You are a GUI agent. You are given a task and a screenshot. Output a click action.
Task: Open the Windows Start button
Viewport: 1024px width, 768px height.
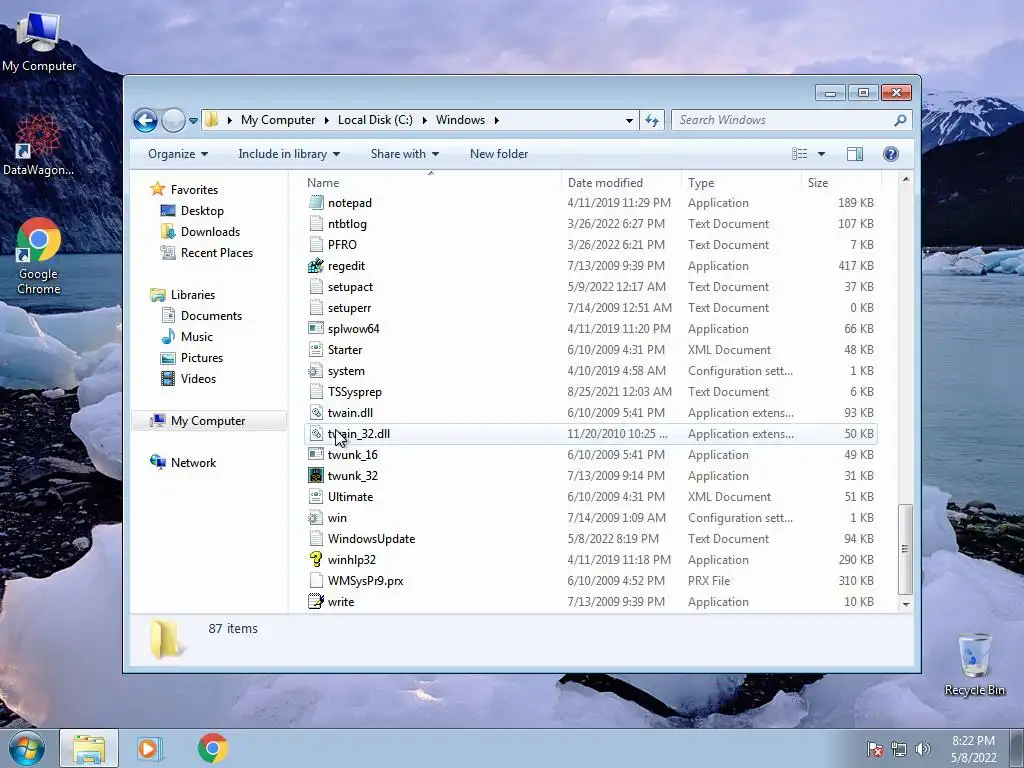(x=25, y=748)
